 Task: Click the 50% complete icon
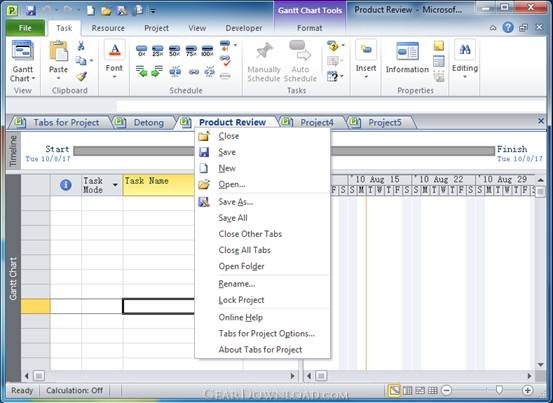pos(175,51)
